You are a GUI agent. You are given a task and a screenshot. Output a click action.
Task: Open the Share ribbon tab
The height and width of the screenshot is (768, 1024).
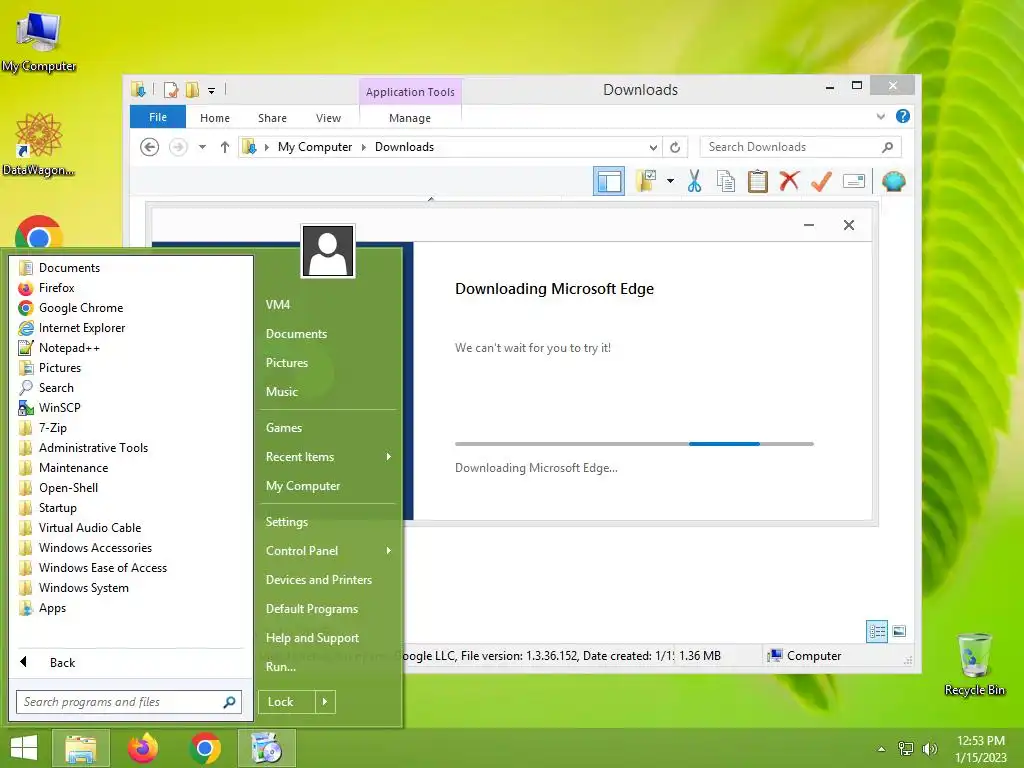[x=272, y=118]
